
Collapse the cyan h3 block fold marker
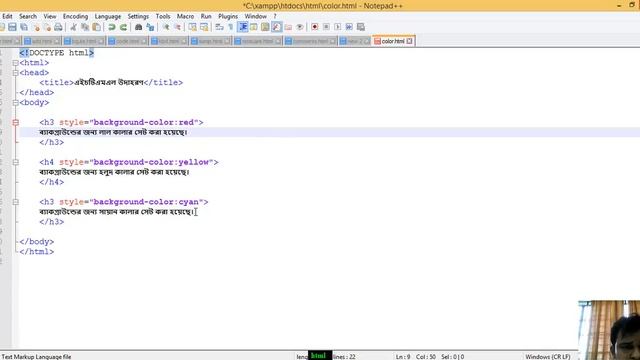[x=16, y=202]
